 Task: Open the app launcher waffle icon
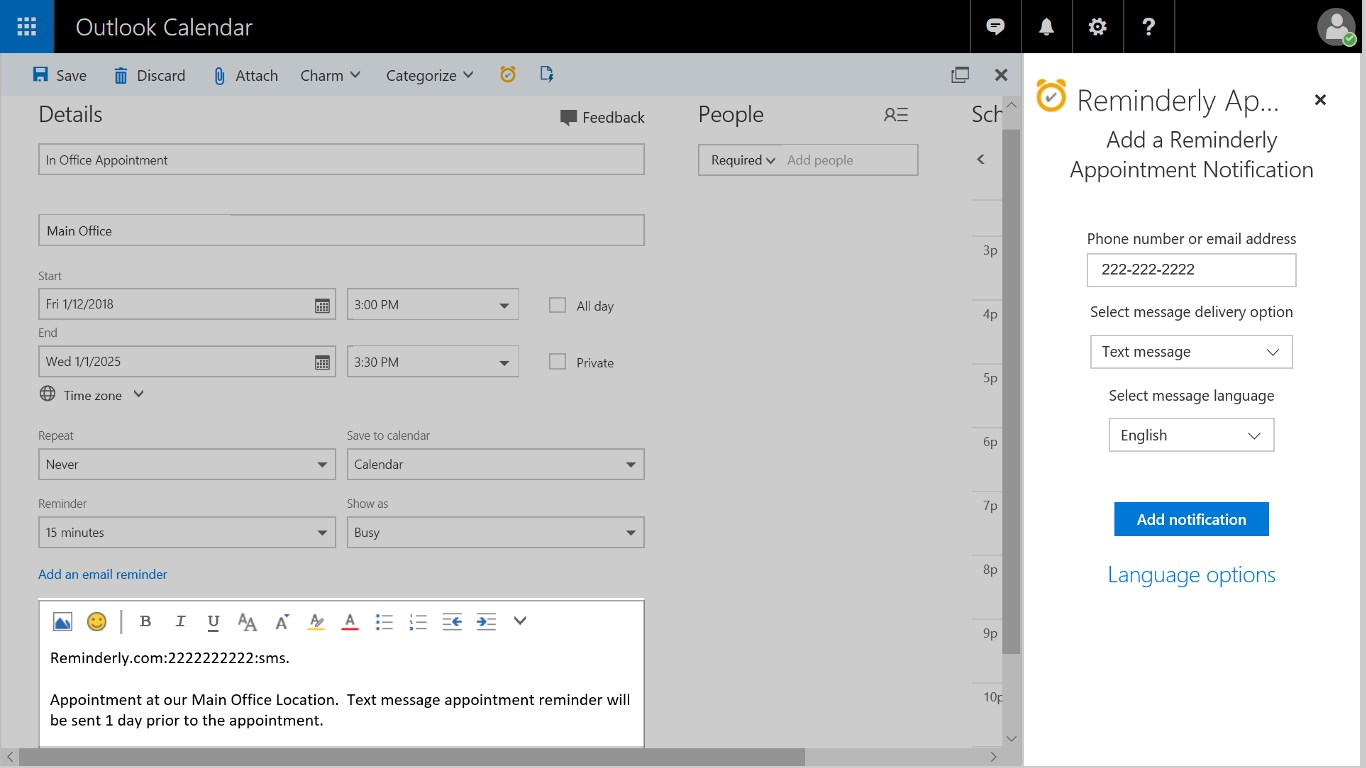pyautogui.click(x=27, y=27)
